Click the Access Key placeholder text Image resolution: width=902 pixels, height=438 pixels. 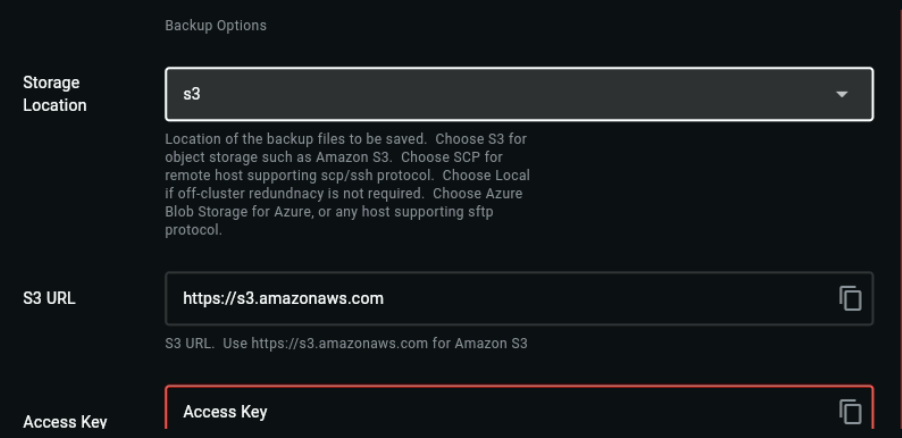225,412
